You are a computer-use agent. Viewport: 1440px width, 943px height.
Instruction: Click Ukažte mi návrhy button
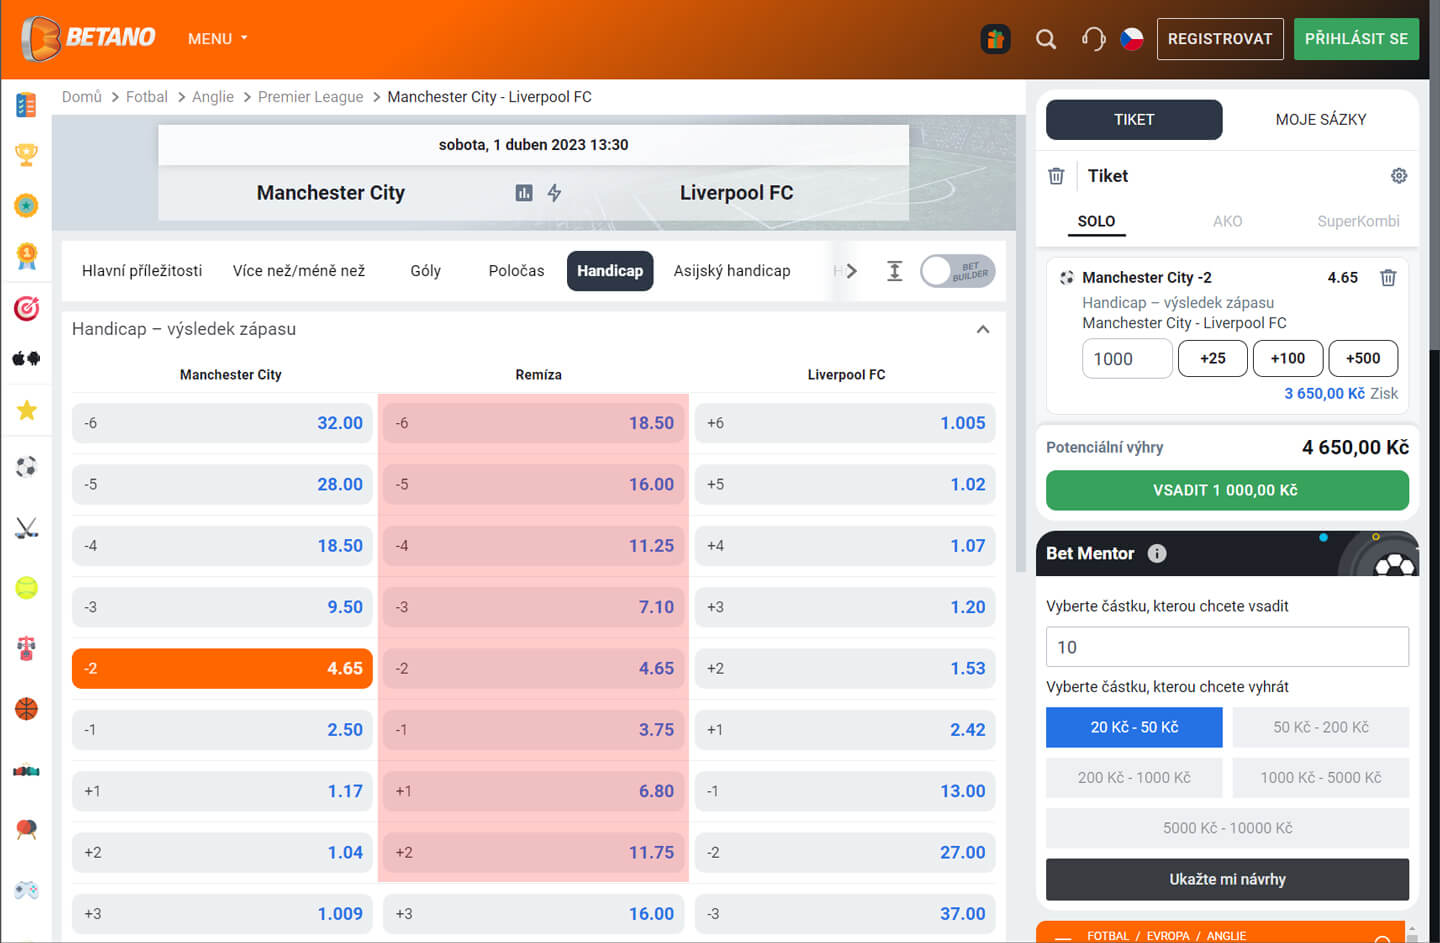(x=1227, y=880)
